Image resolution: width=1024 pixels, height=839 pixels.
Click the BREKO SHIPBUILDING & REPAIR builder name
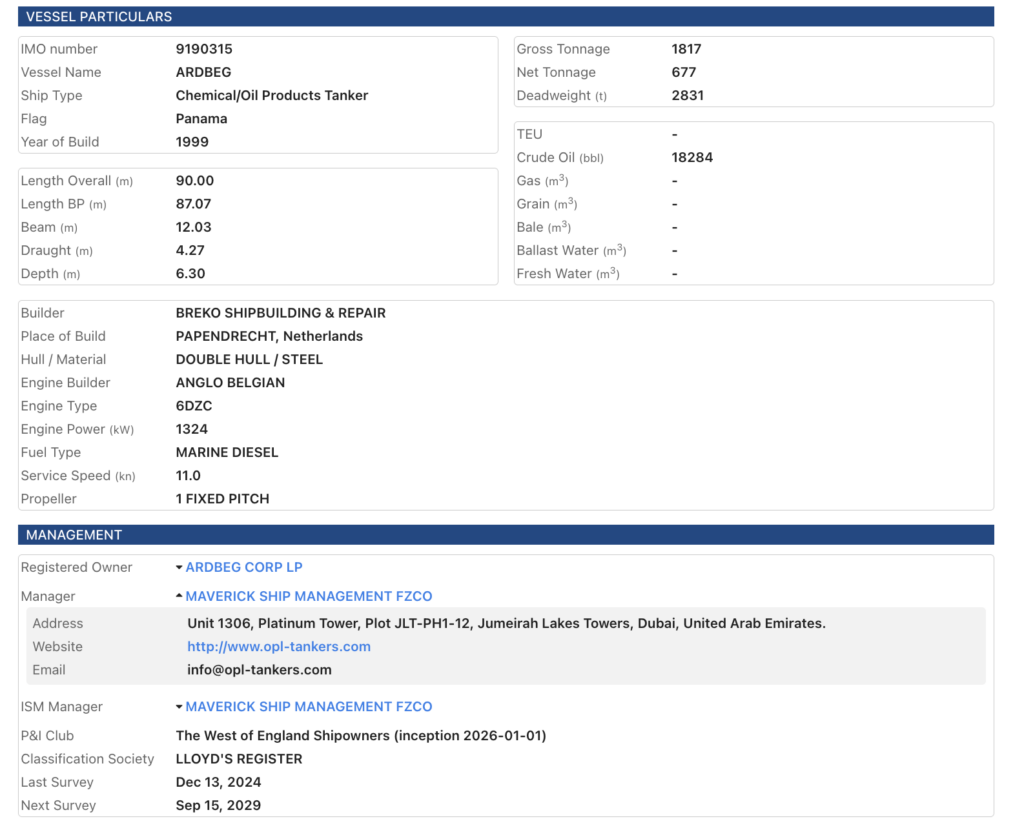tap(281, 313)
